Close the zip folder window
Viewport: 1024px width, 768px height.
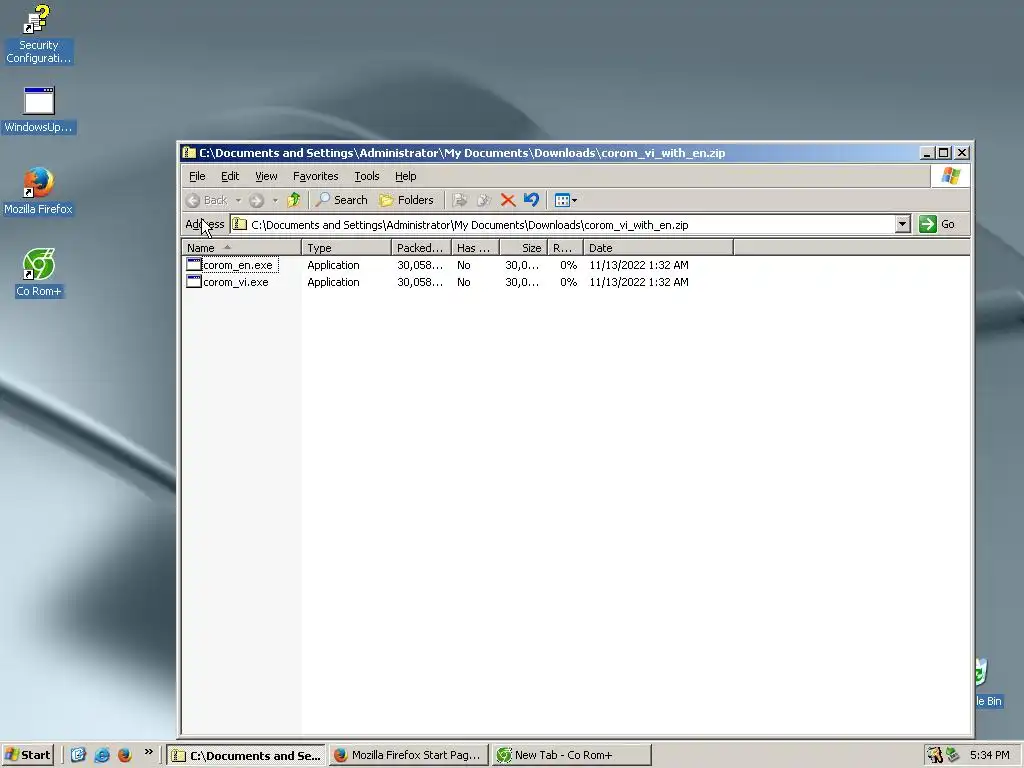[x=962, y=153]
